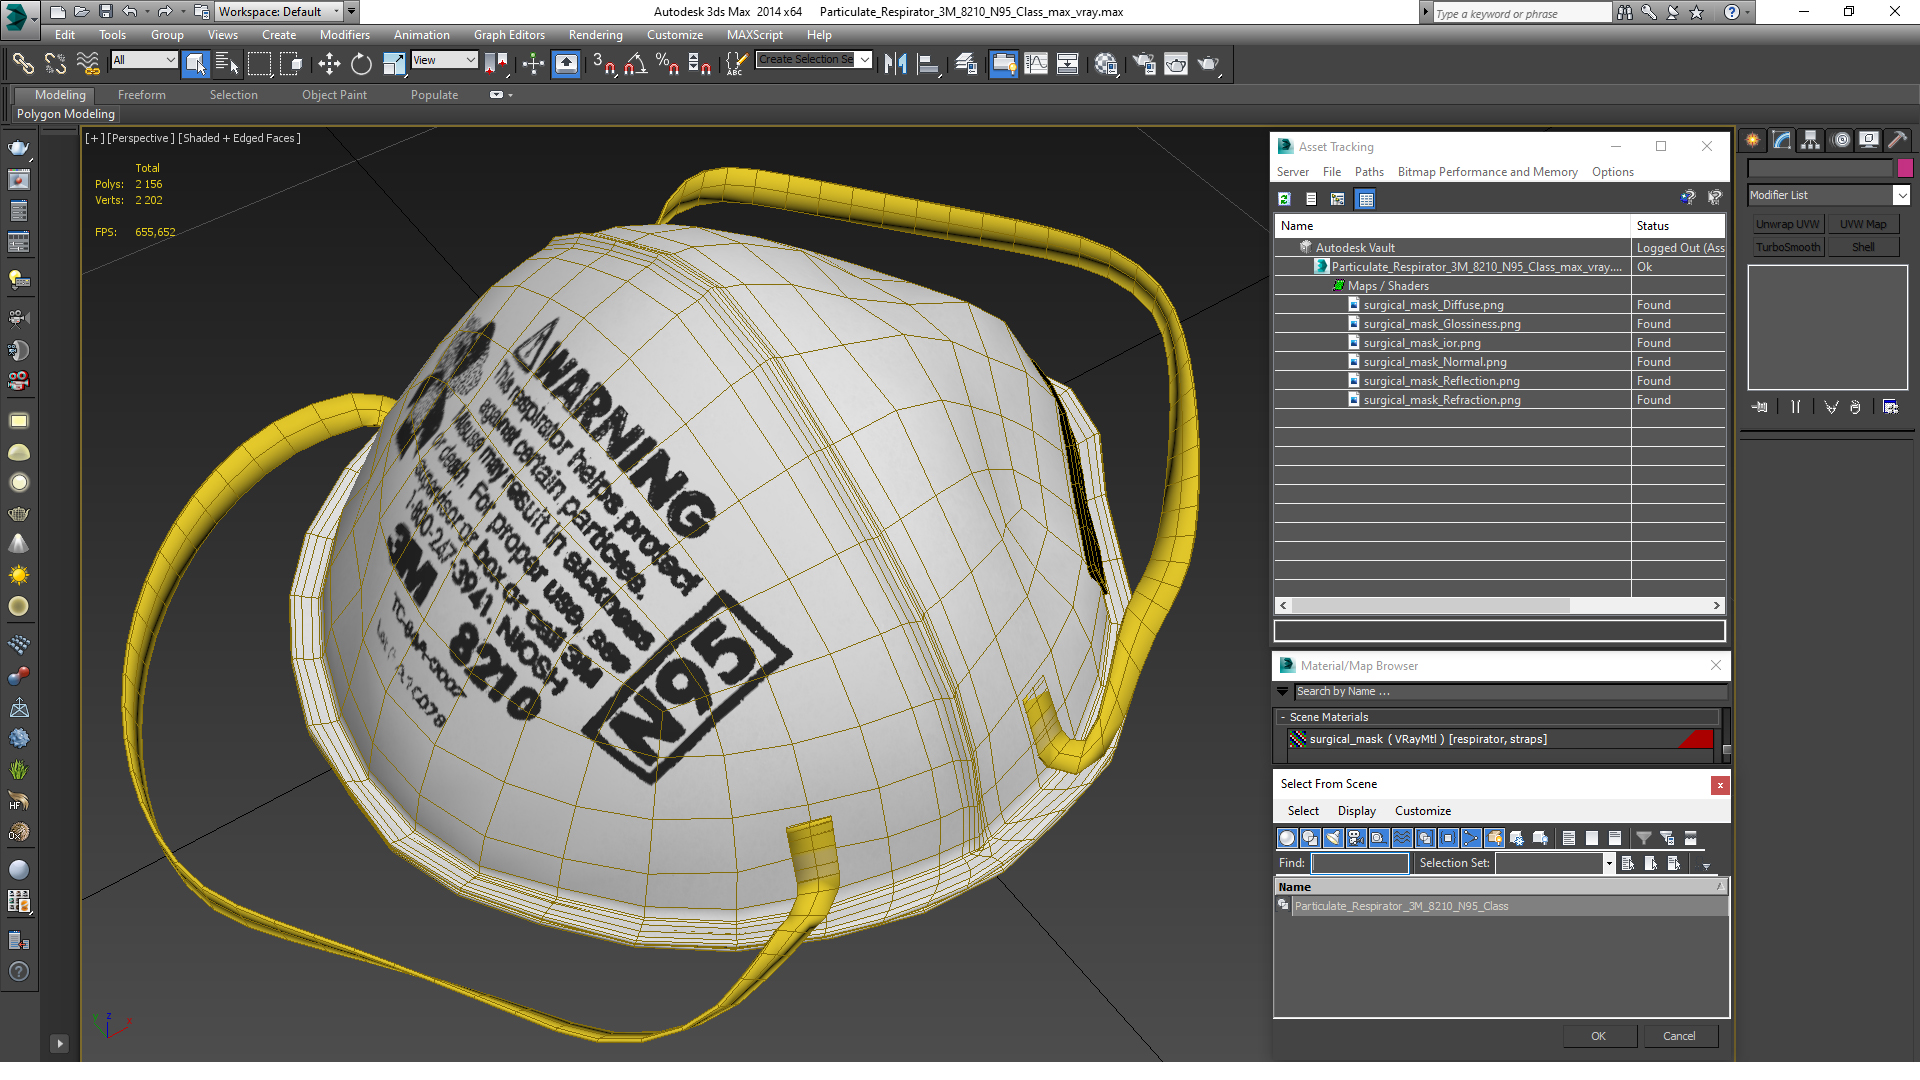Select the Select and Link tool
Screen dimensions: 1920x1080
click(22, 64)
